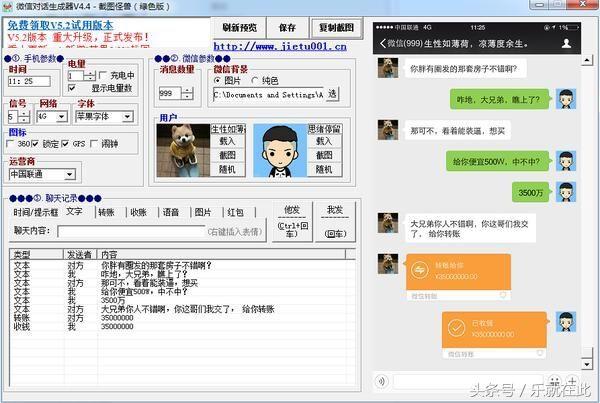Click the 内容 column header
The width and height of the screenshot is (600, 403).
(222, 254)
